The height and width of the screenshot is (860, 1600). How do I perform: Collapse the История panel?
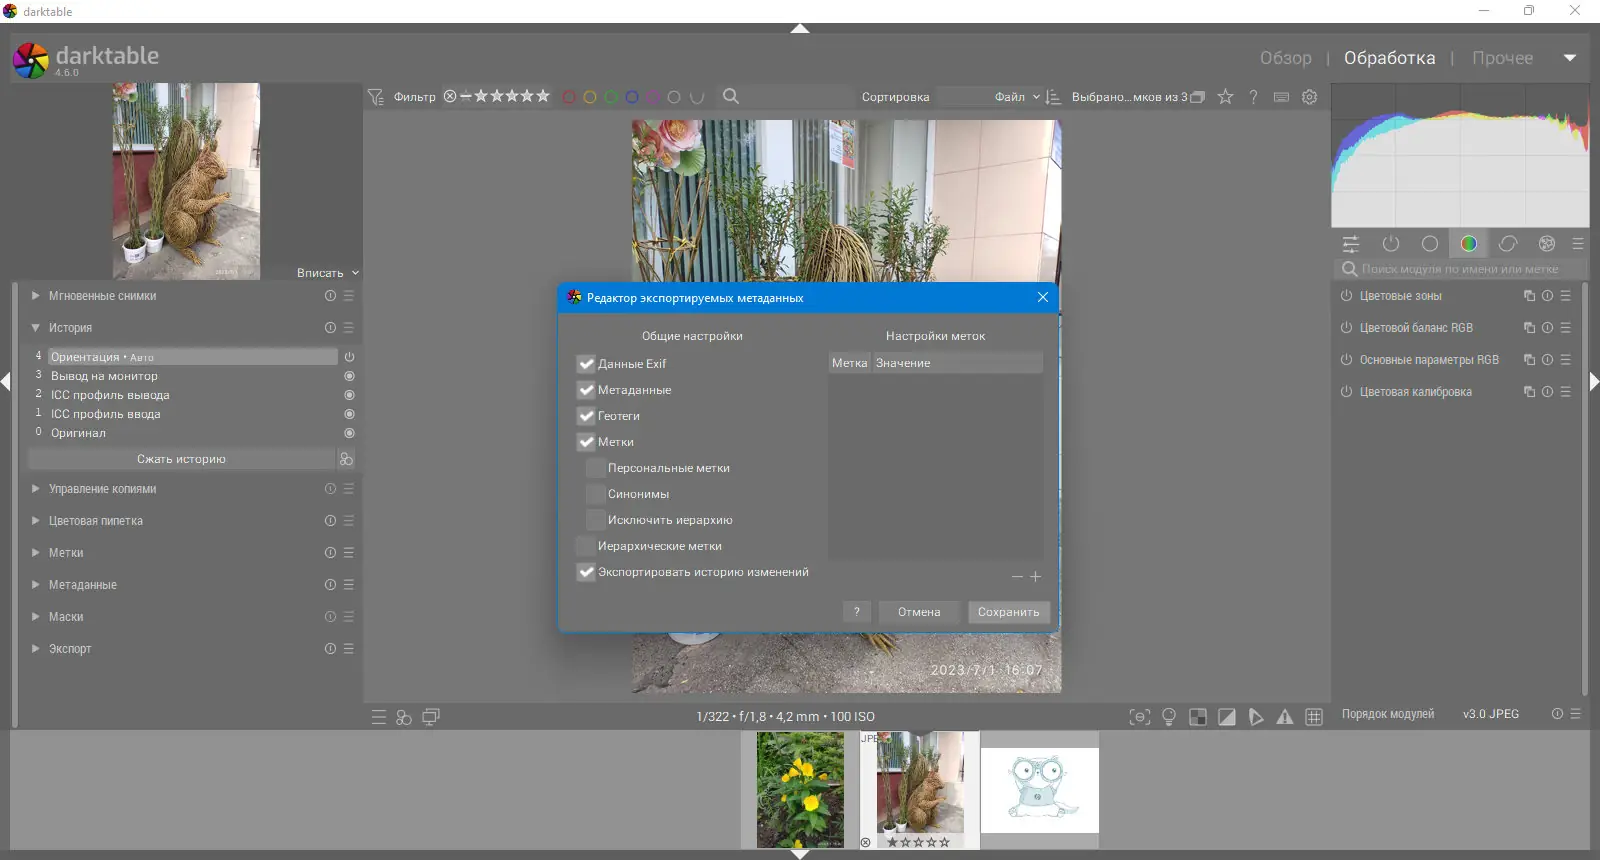pos(70,328)
